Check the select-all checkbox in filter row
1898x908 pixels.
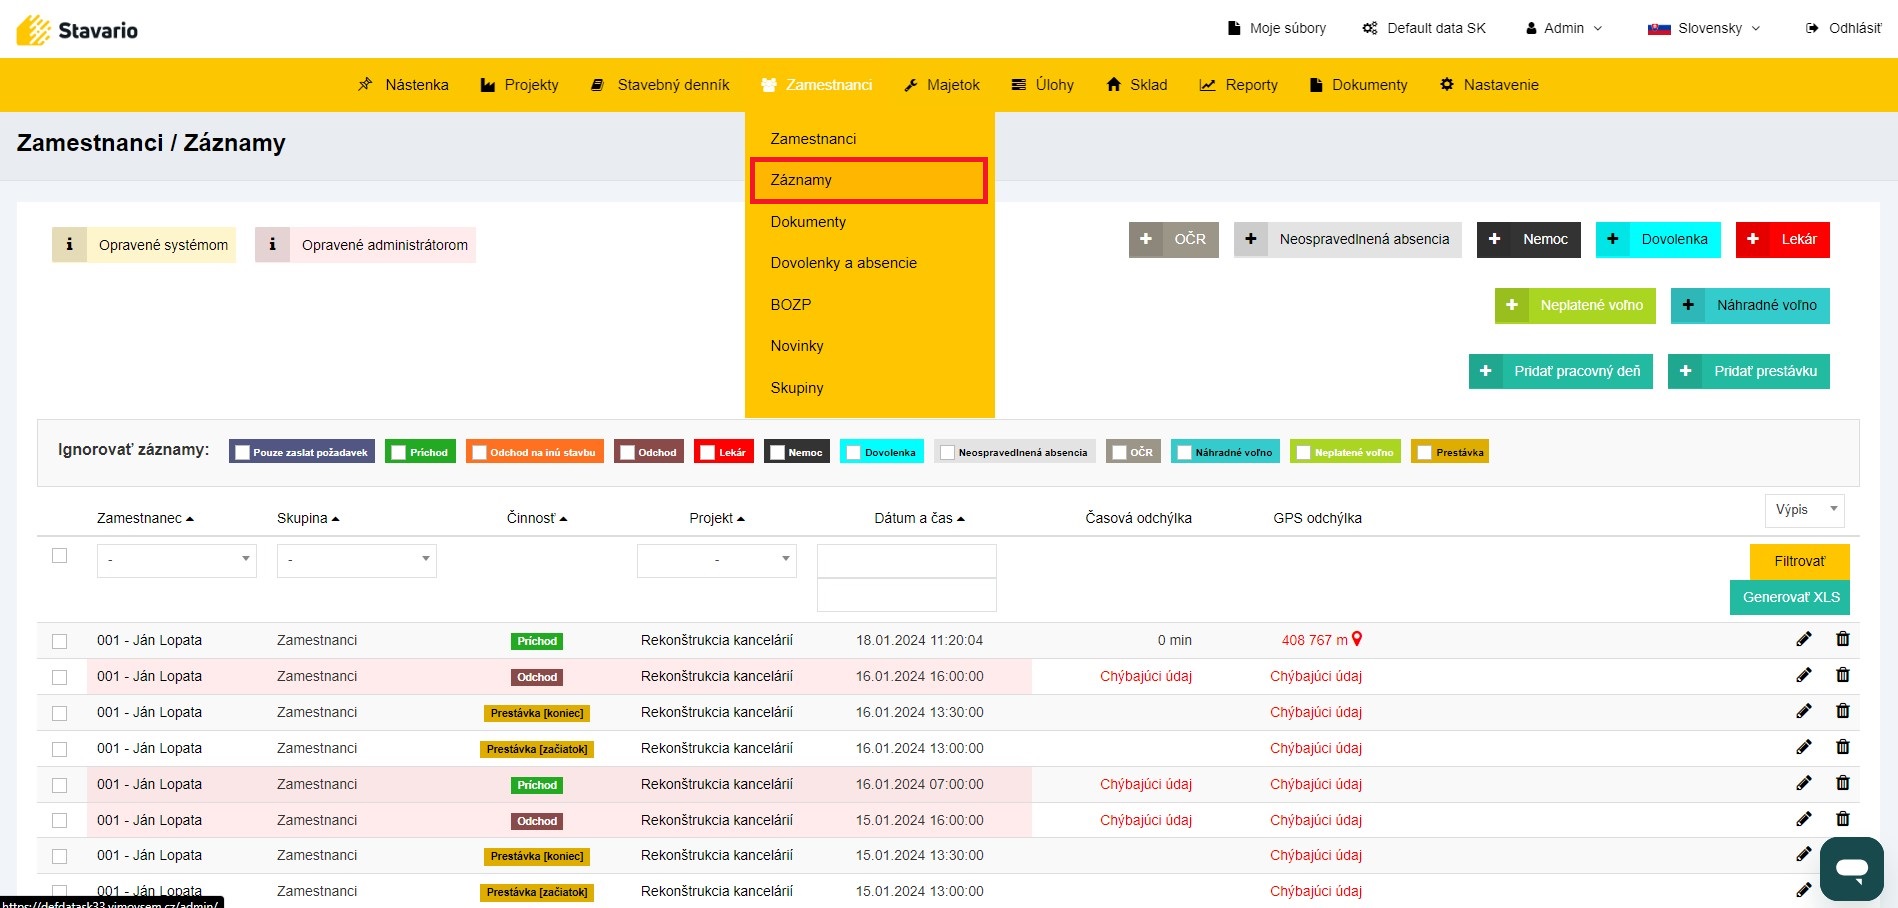coord(60,556)
